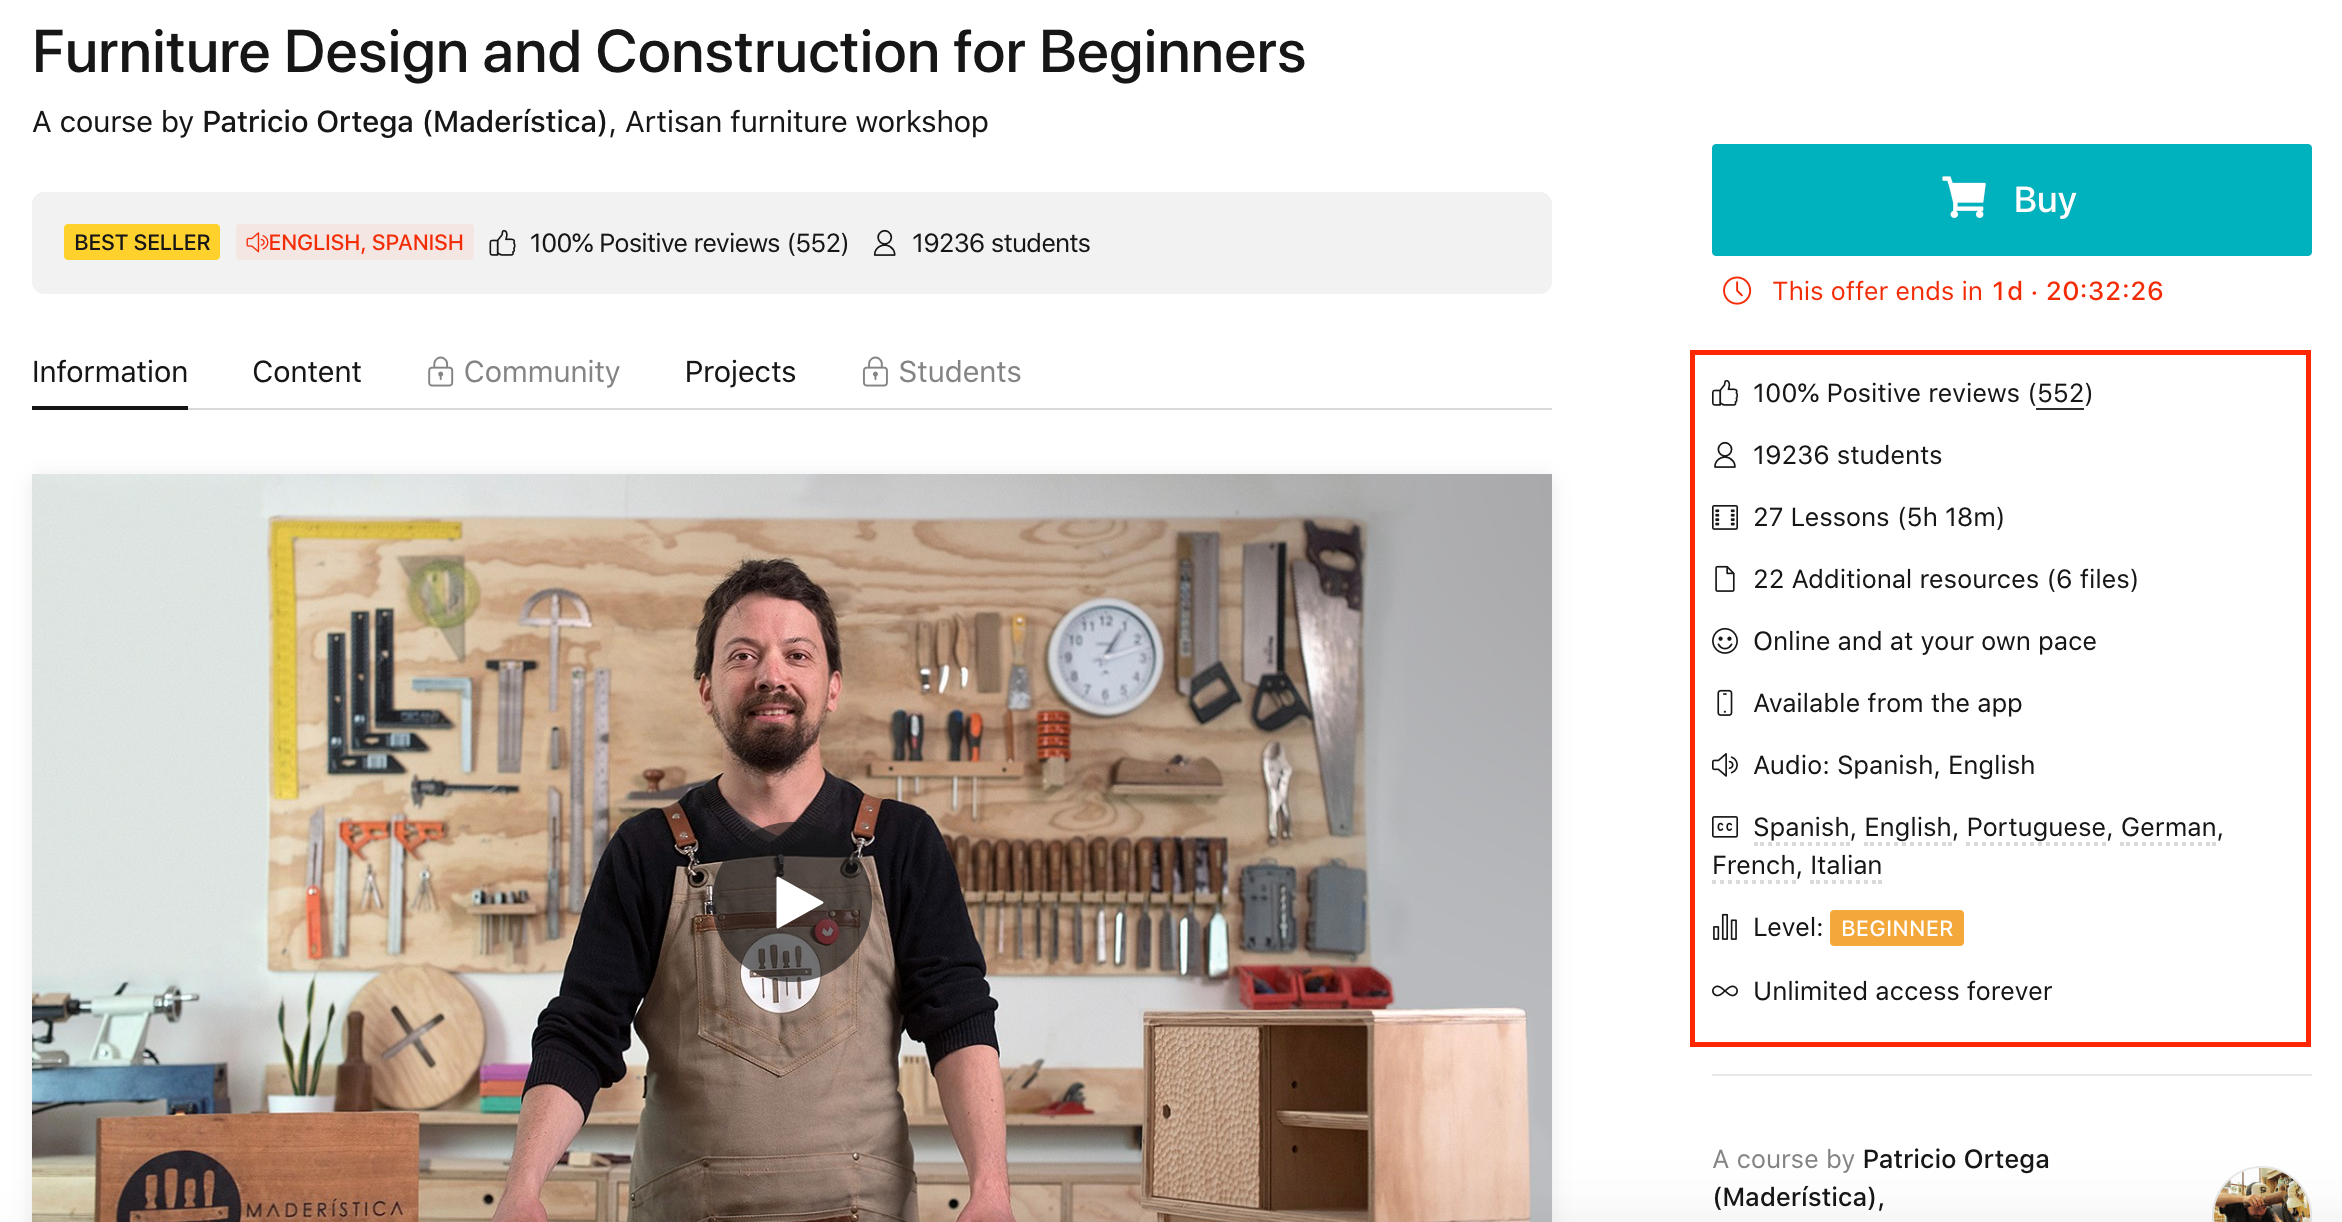Open the Content tab

point(306,372)
